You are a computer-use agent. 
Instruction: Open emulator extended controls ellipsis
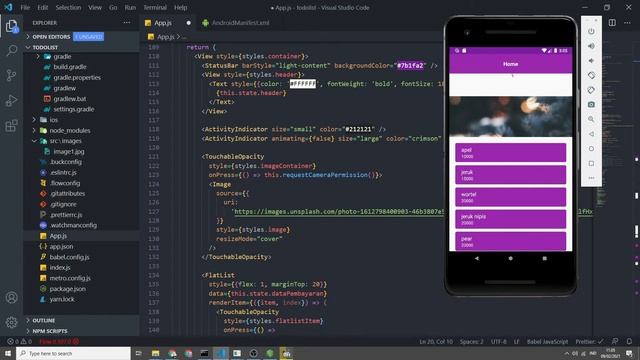pos(591,178)
